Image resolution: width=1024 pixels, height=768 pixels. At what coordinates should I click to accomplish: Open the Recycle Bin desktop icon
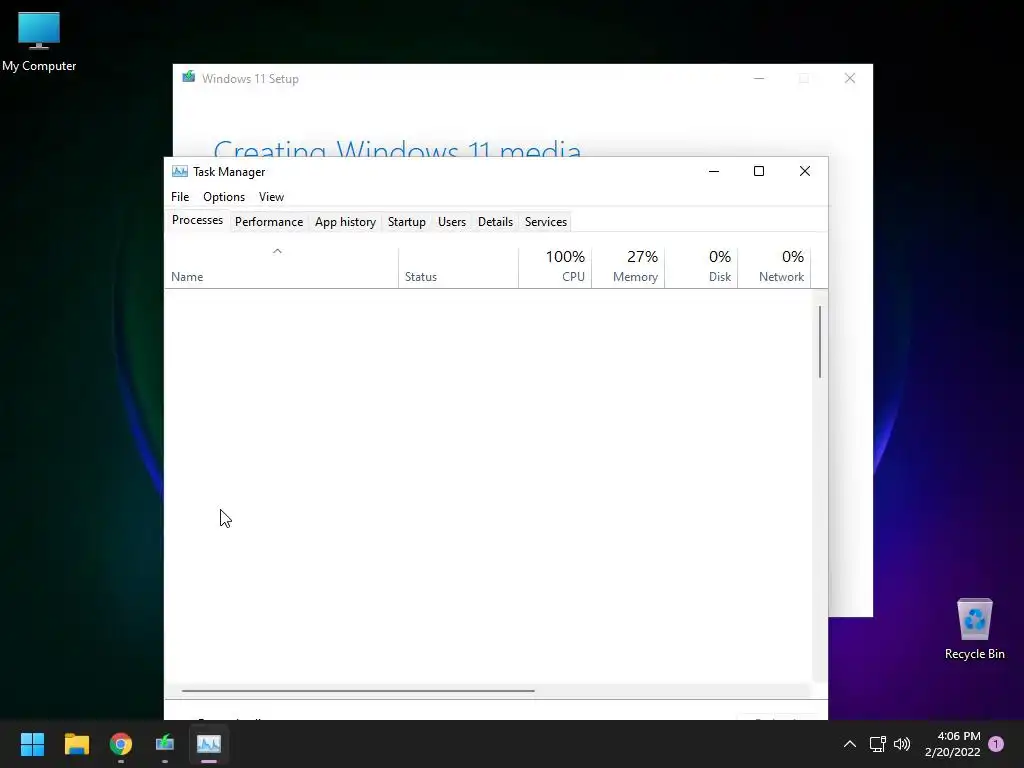(974, 630)
